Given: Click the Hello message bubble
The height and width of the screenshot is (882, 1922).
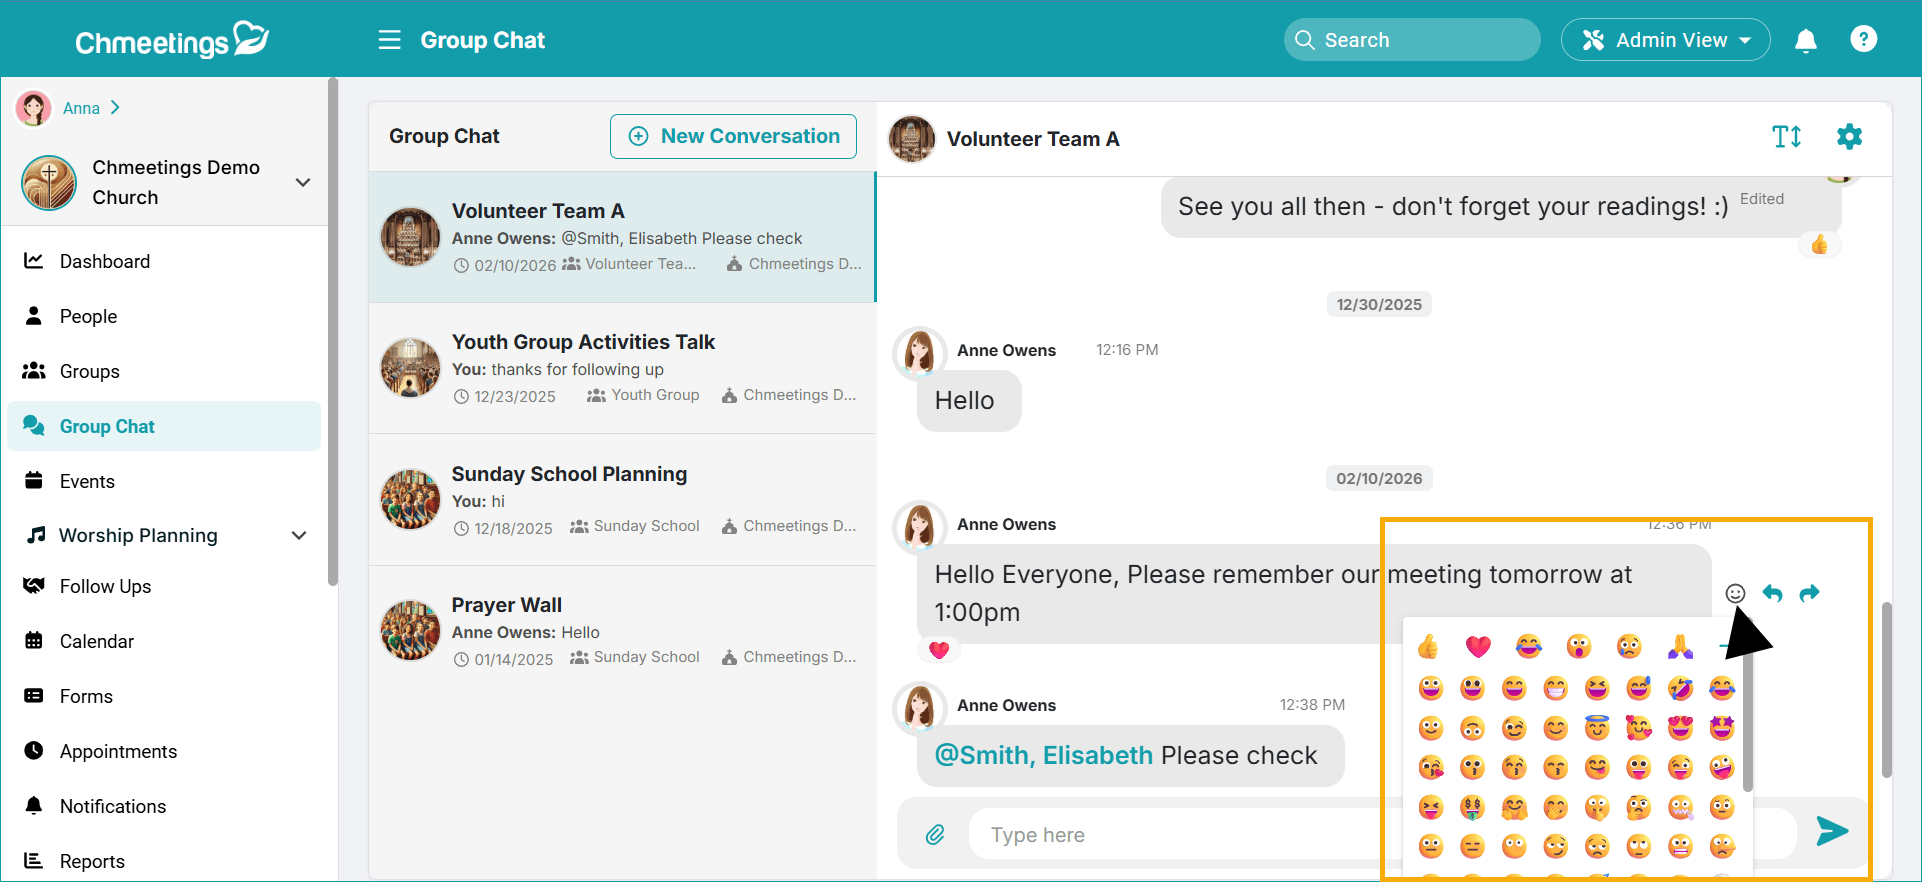Looking at the screenshot, I should point(968,401).
